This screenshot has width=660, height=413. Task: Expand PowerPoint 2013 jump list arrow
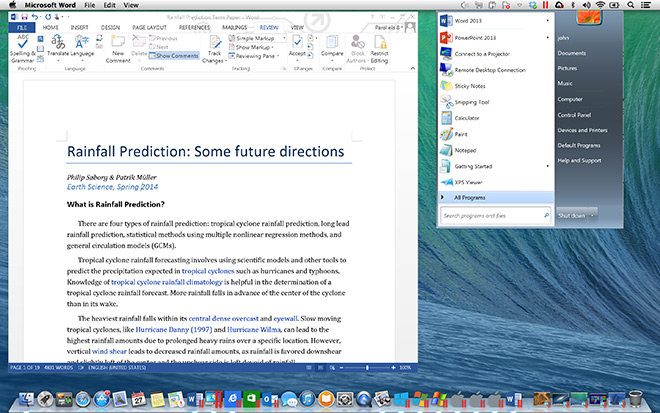548,37
